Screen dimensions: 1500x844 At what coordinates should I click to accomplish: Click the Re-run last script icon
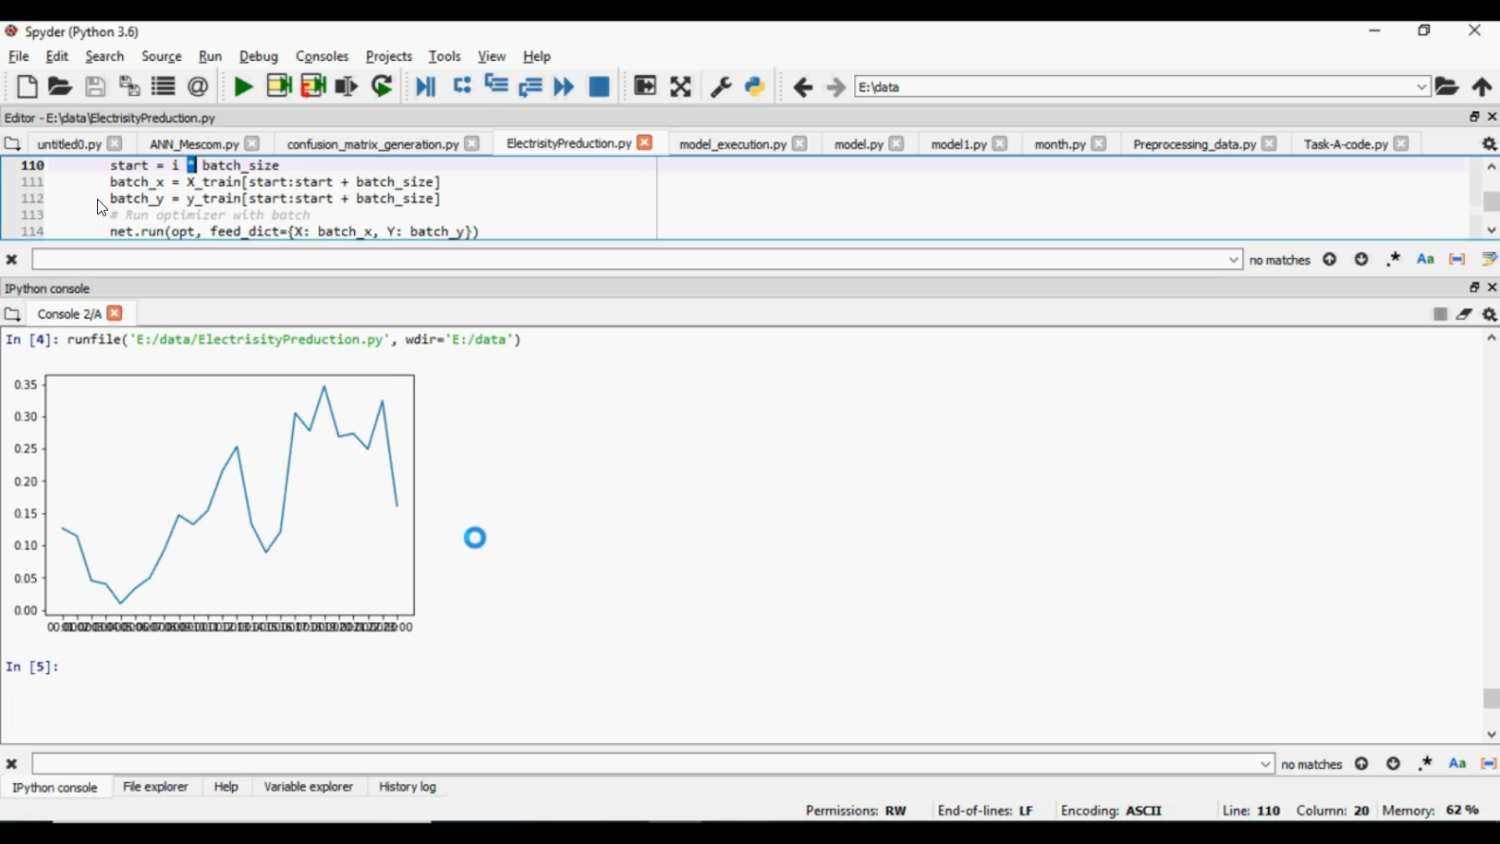click(382, 87)
